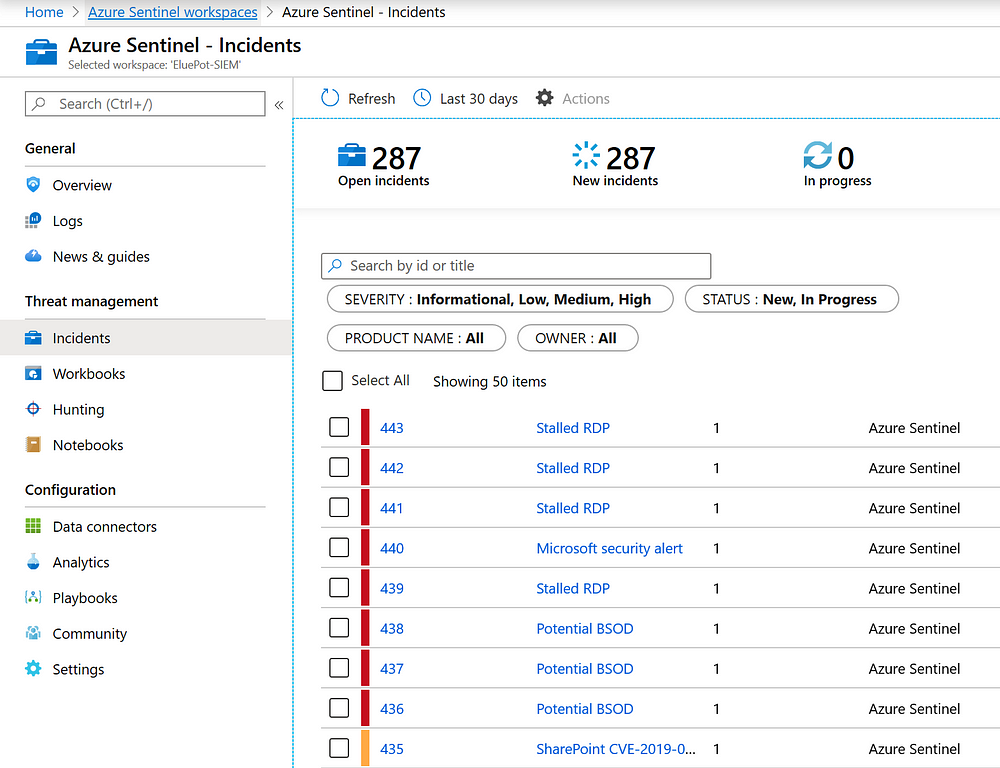The image size is (1000, 768).
Task: Tick the checkbox for incident 437
Action: [339, 668]
